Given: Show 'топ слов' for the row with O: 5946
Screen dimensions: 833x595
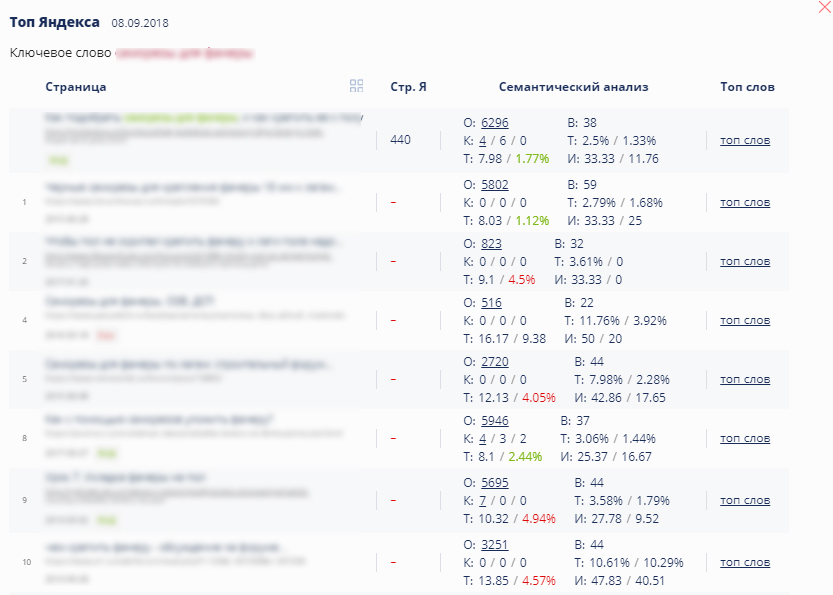Looking at the screenshot, I should pyautogui.click(x=745, y=439).
